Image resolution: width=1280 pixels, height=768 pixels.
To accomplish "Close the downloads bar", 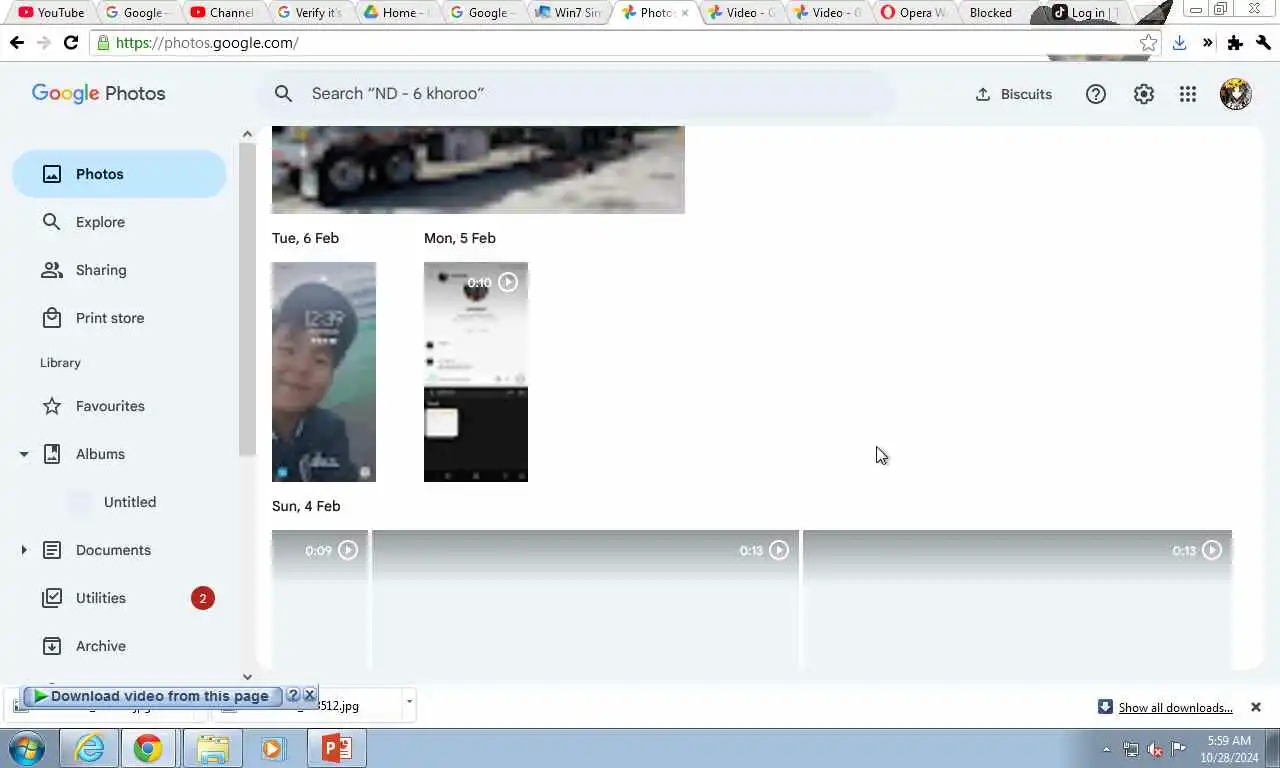I will (x=1256, y=707).
